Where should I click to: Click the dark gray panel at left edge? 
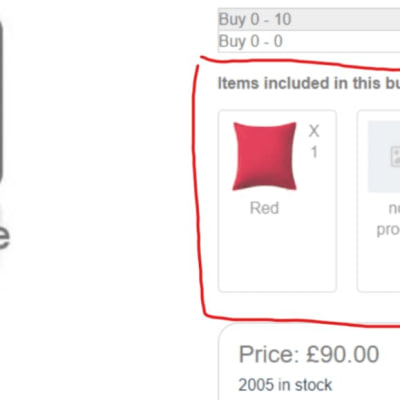click(x=1, y=102)
